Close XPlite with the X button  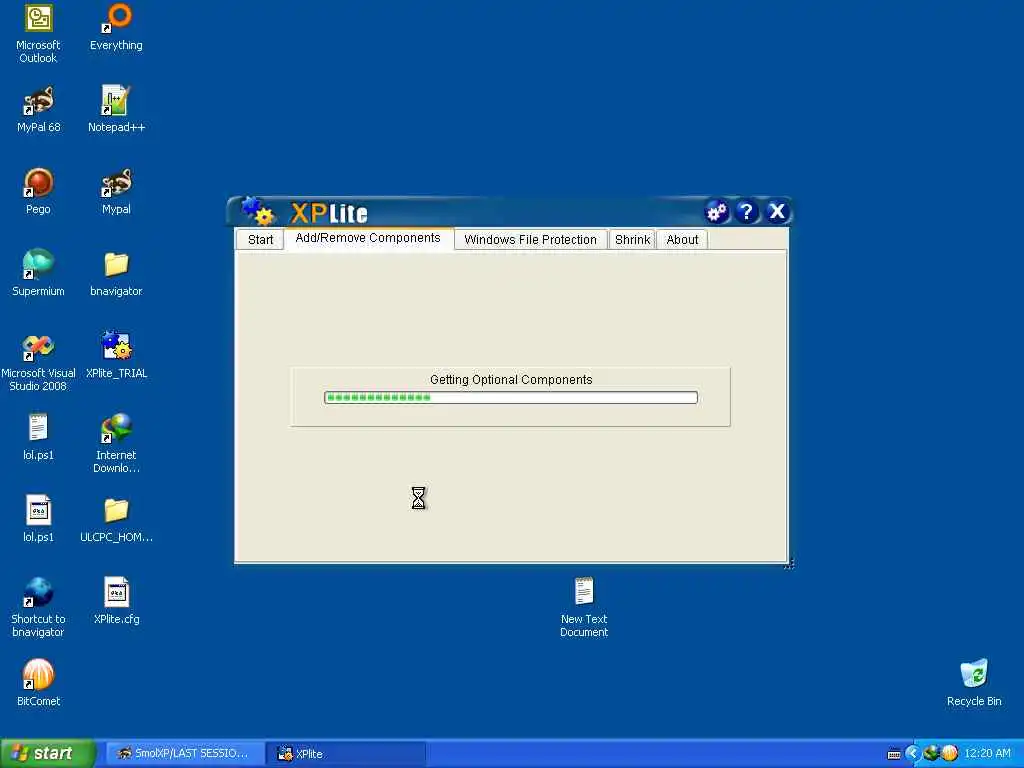777,212
